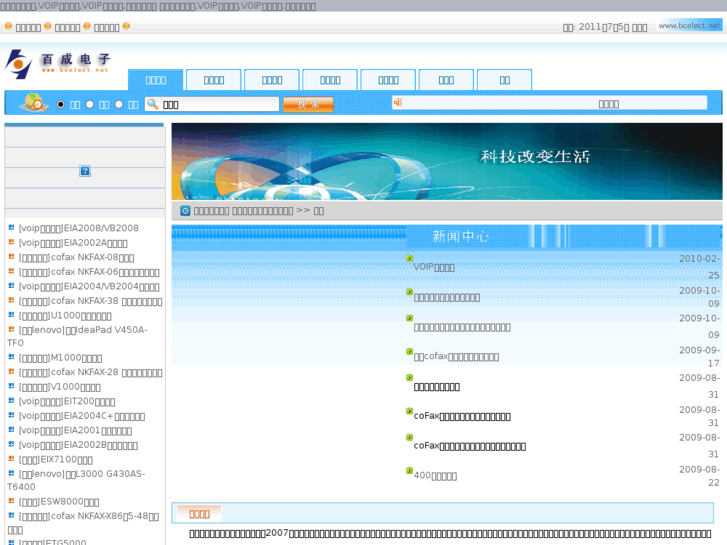Click bullet icon next to ESW8000 product
This screenshot has height=545, width=727.
tap(11, 500)
